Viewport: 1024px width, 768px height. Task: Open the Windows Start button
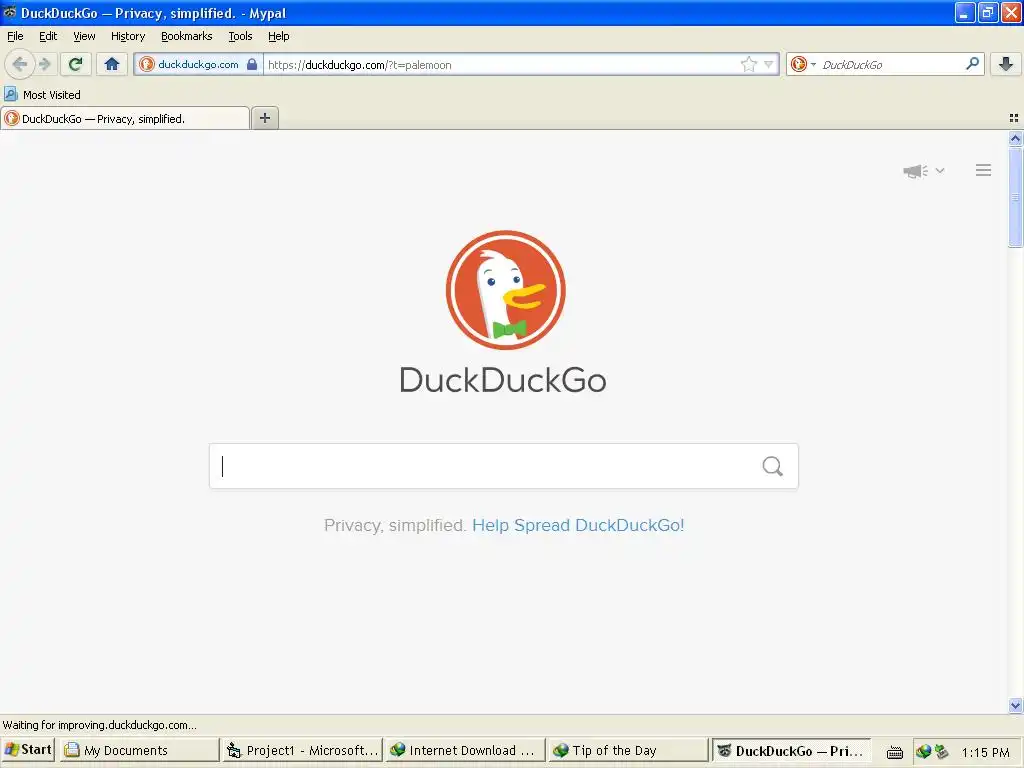coord(27,750)
